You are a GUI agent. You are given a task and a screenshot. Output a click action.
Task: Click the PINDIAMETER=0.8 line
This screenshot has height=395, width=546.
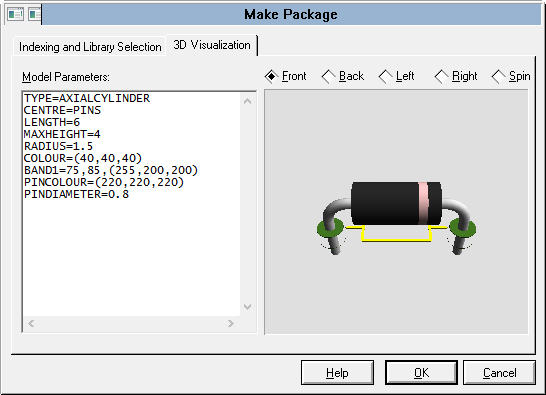coord(76,194)
